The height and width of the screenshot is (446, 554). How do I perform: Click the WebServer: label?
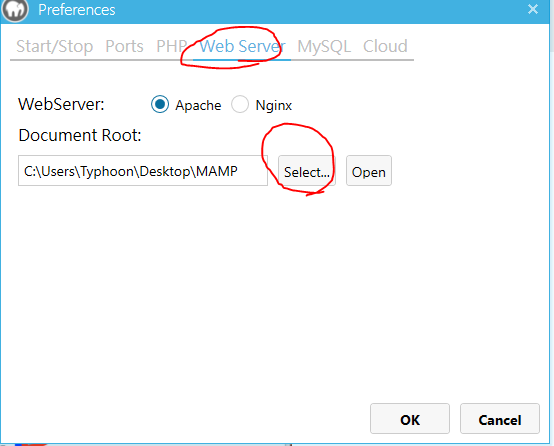coord(61,104)
